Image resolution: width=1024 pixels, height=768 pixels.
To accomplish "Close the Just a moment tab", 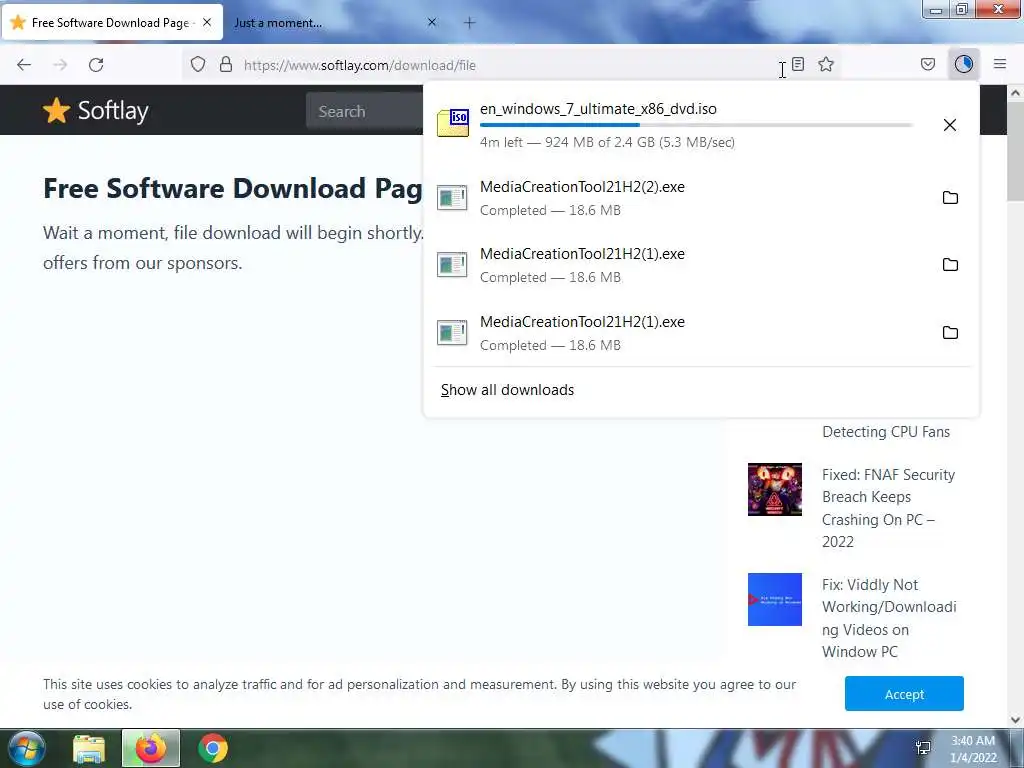I will tap(432, 22).
